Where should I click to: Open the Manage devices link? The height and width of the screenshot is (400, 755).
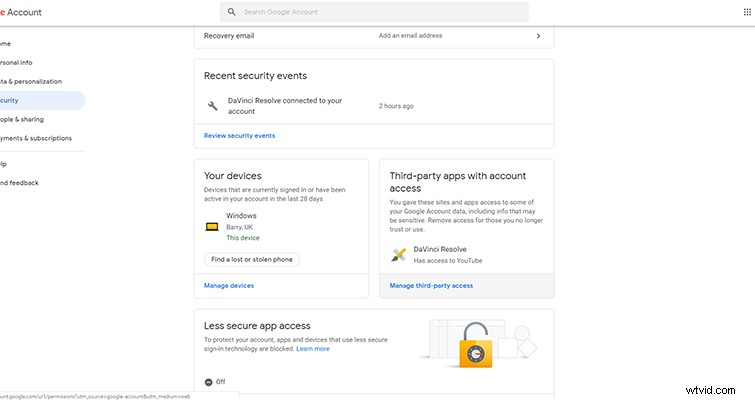(x=229, y=285)
